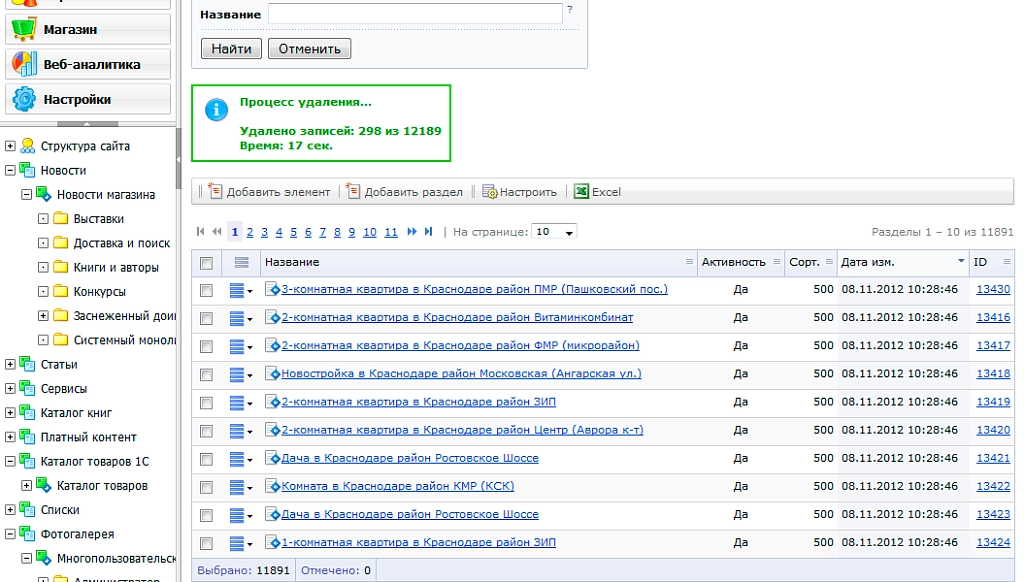Go to the previous pages arrow
The height and width of the screenshot is (582, 1024).
tap(217, 231)
